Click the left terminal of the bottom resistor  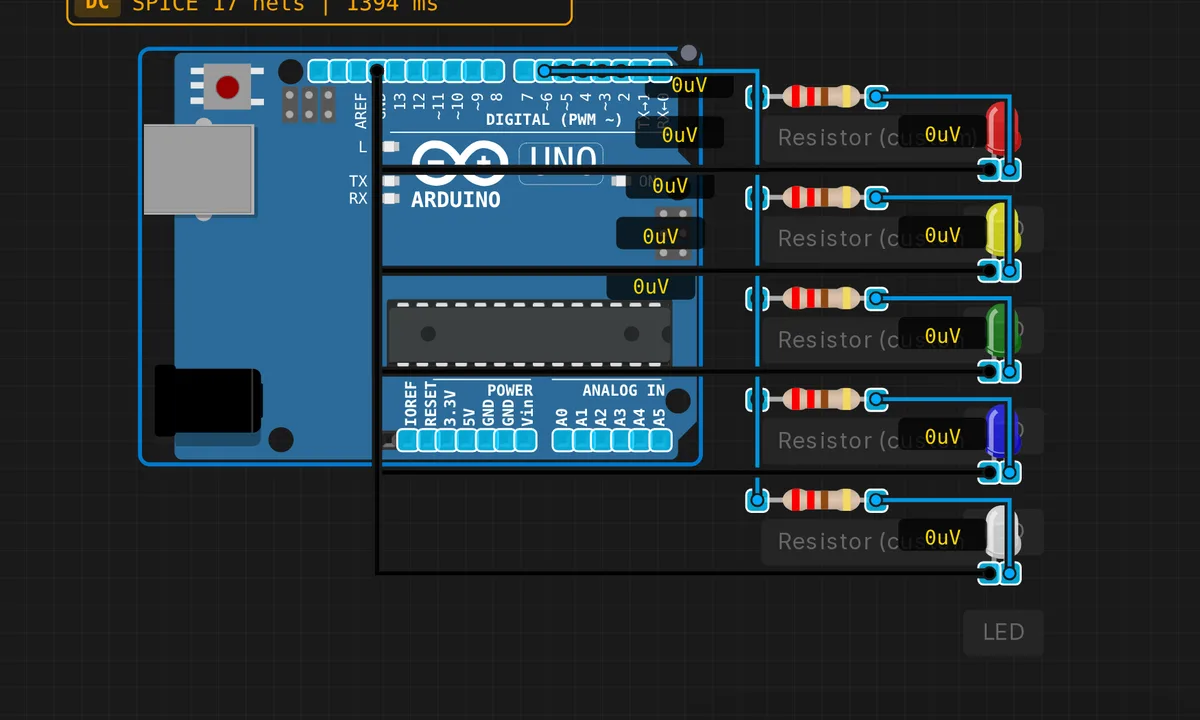(758, 501)
